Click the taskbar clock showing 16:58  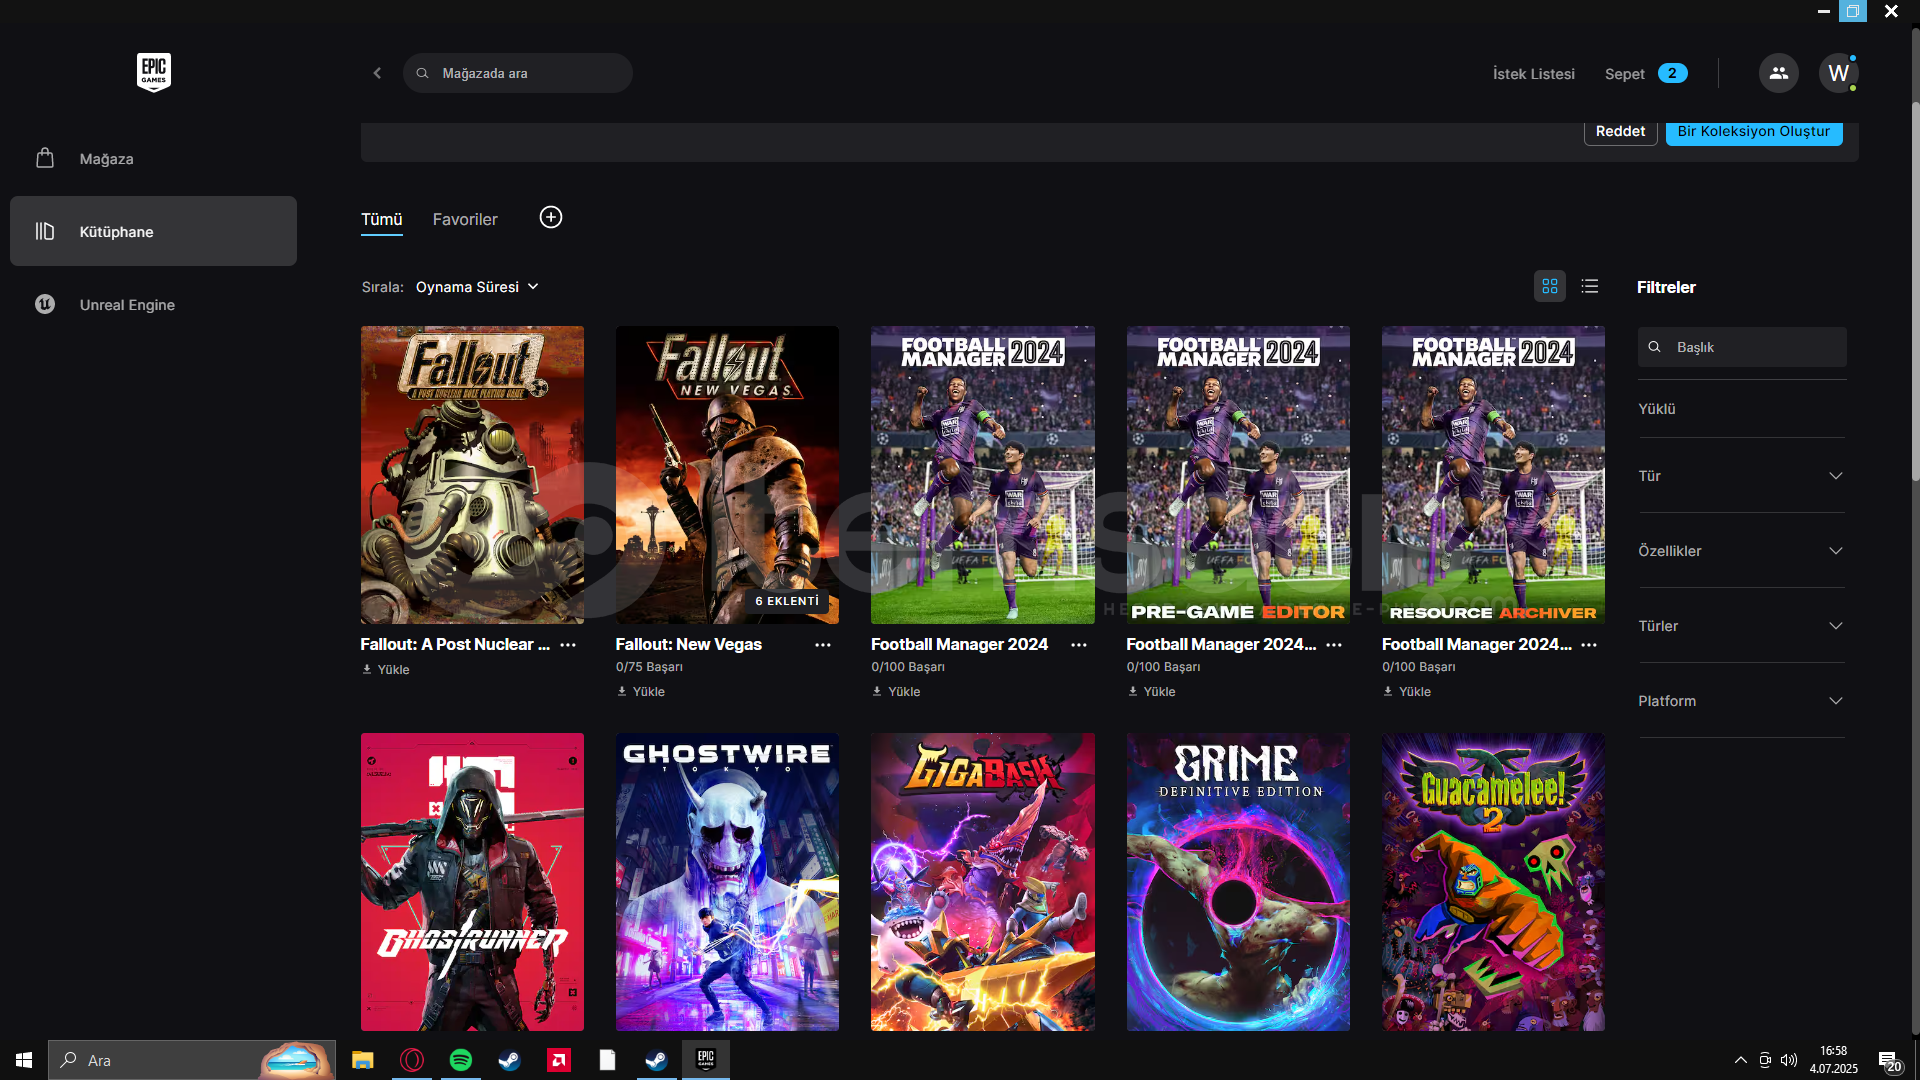point(1833,1060)
